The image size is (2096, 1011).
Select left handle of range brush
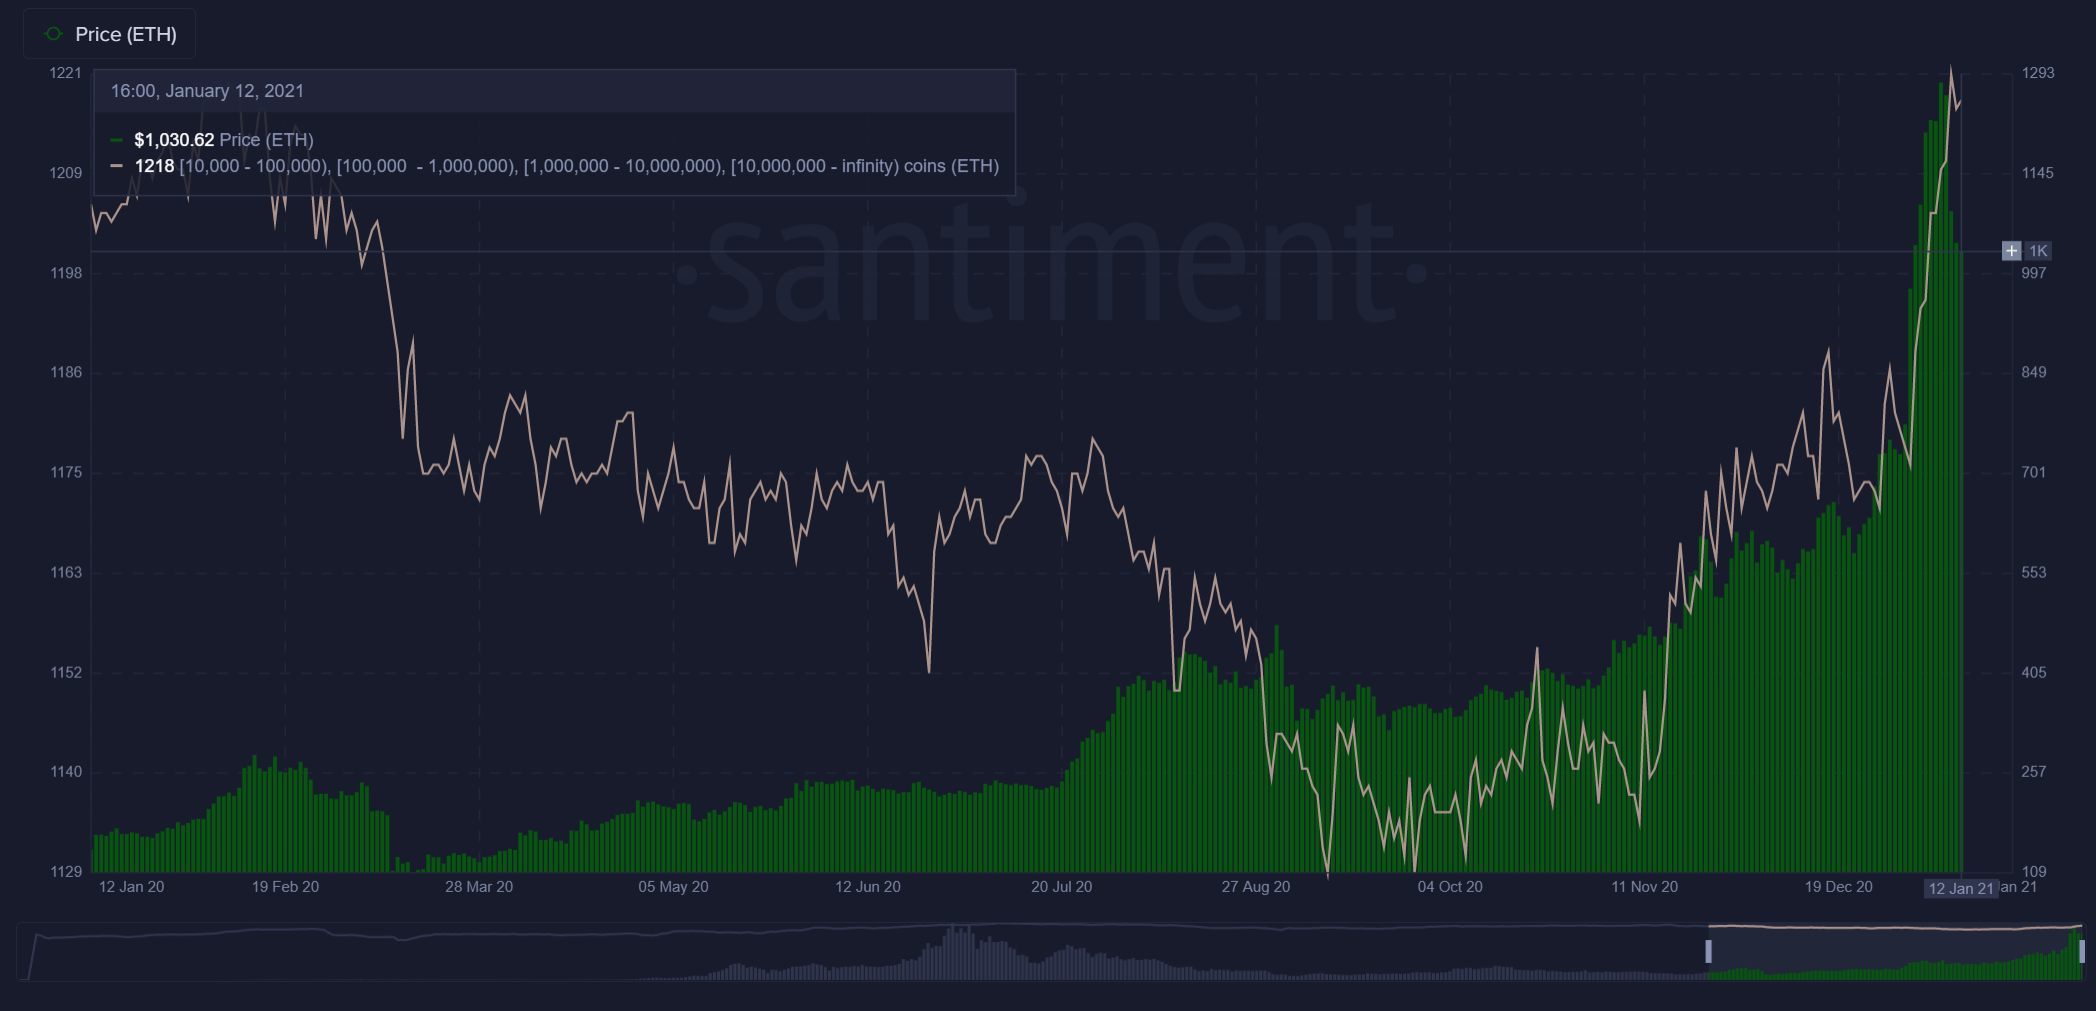(x=1709, y=951)
